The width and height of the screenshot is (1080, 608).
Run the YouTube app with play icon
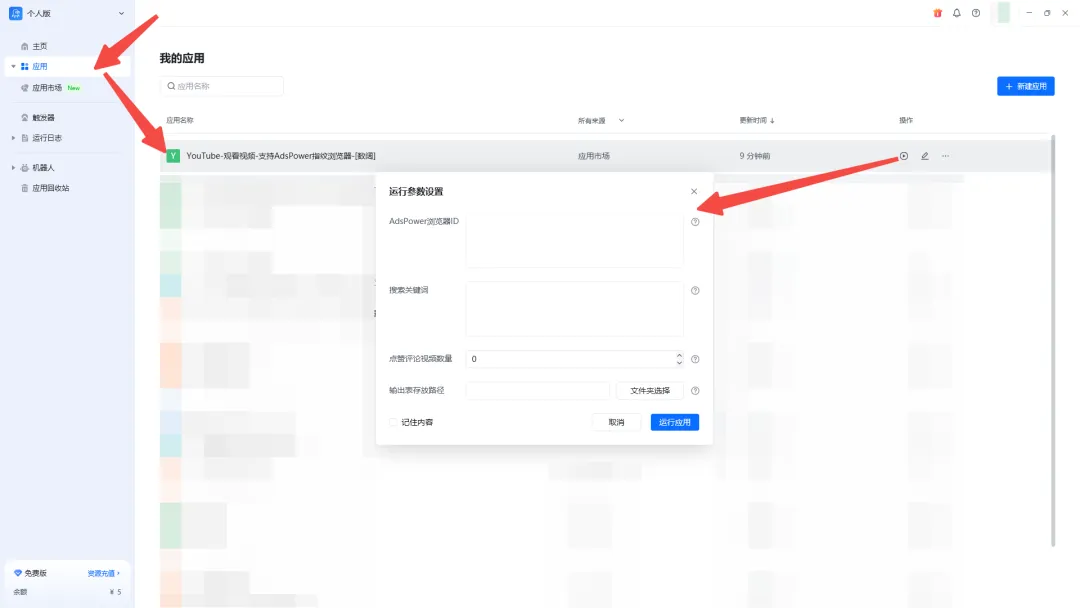click(x=904, y=156)
